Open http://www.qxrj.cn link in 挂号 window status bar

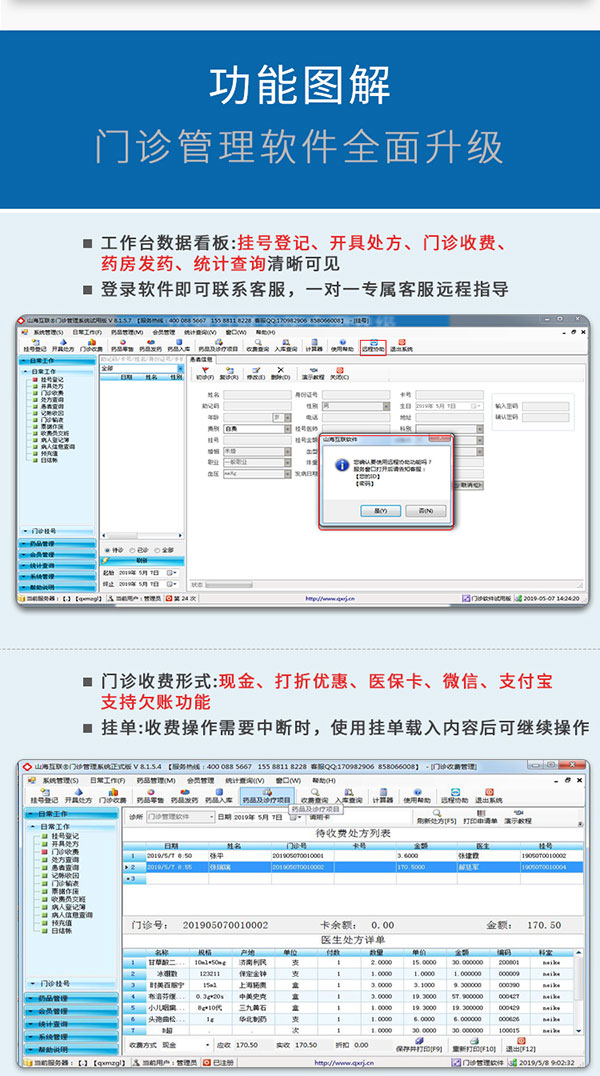point(330,598)
